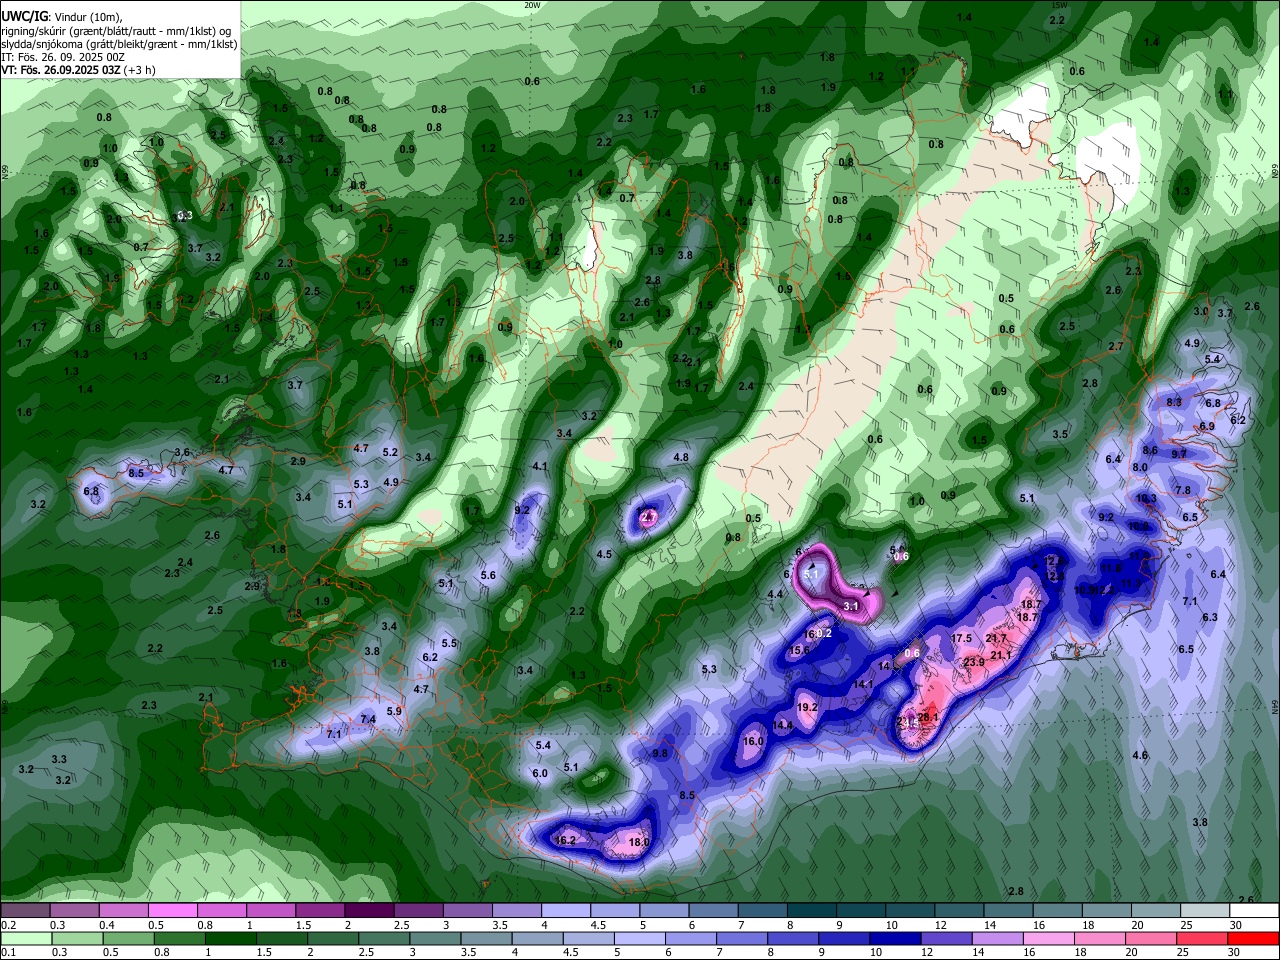Click the dark navy swatch between 10 and 12 in lower legend
Viewport: 1280px width, 960px height.
point(895,939)
